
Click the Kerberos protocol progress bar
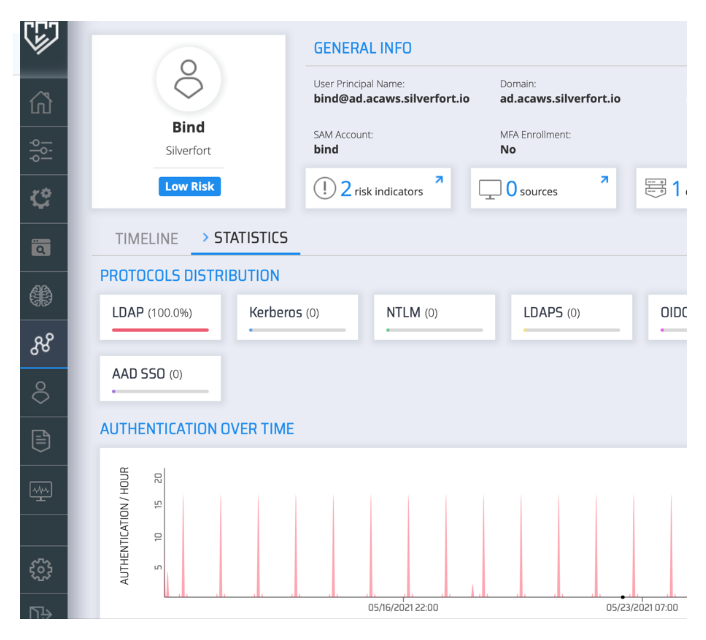point(297,329)
